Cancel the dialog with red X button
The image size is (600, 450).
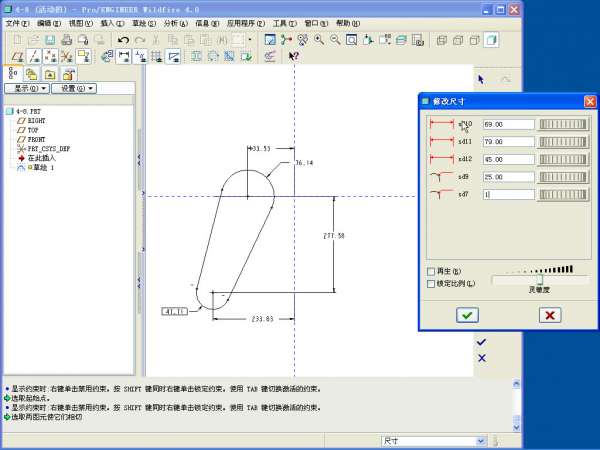tap(550, 315)
